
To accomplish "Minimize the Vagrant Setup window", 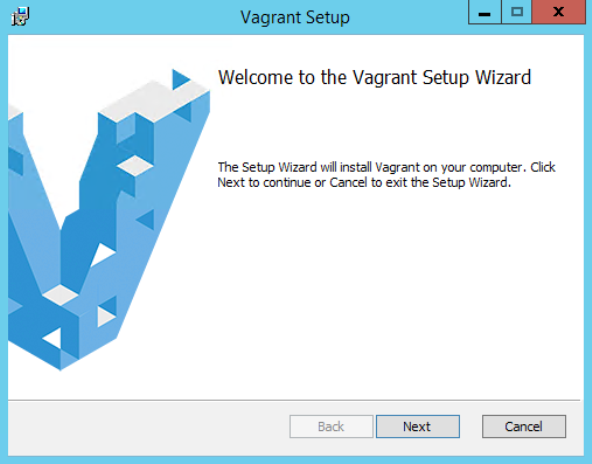I will [485, 12].
